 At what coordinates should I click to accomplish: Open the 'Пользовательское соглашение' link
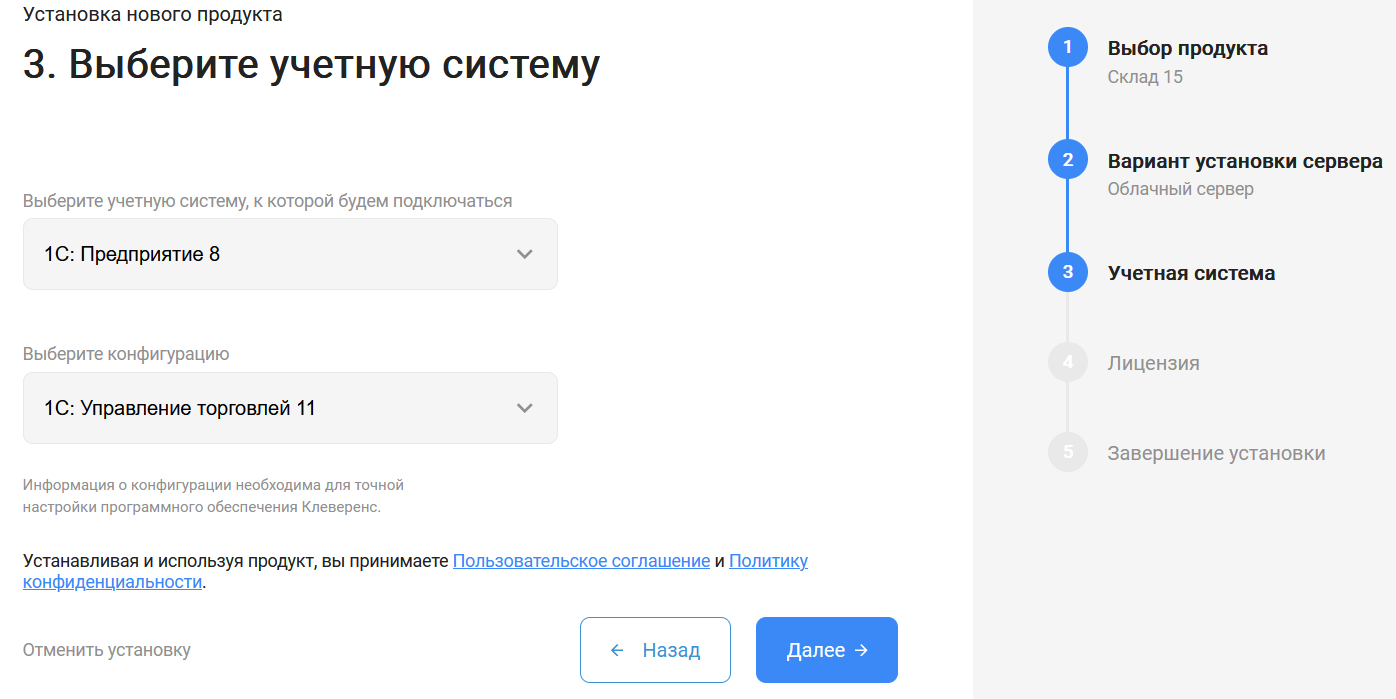[x=581, y=561]
